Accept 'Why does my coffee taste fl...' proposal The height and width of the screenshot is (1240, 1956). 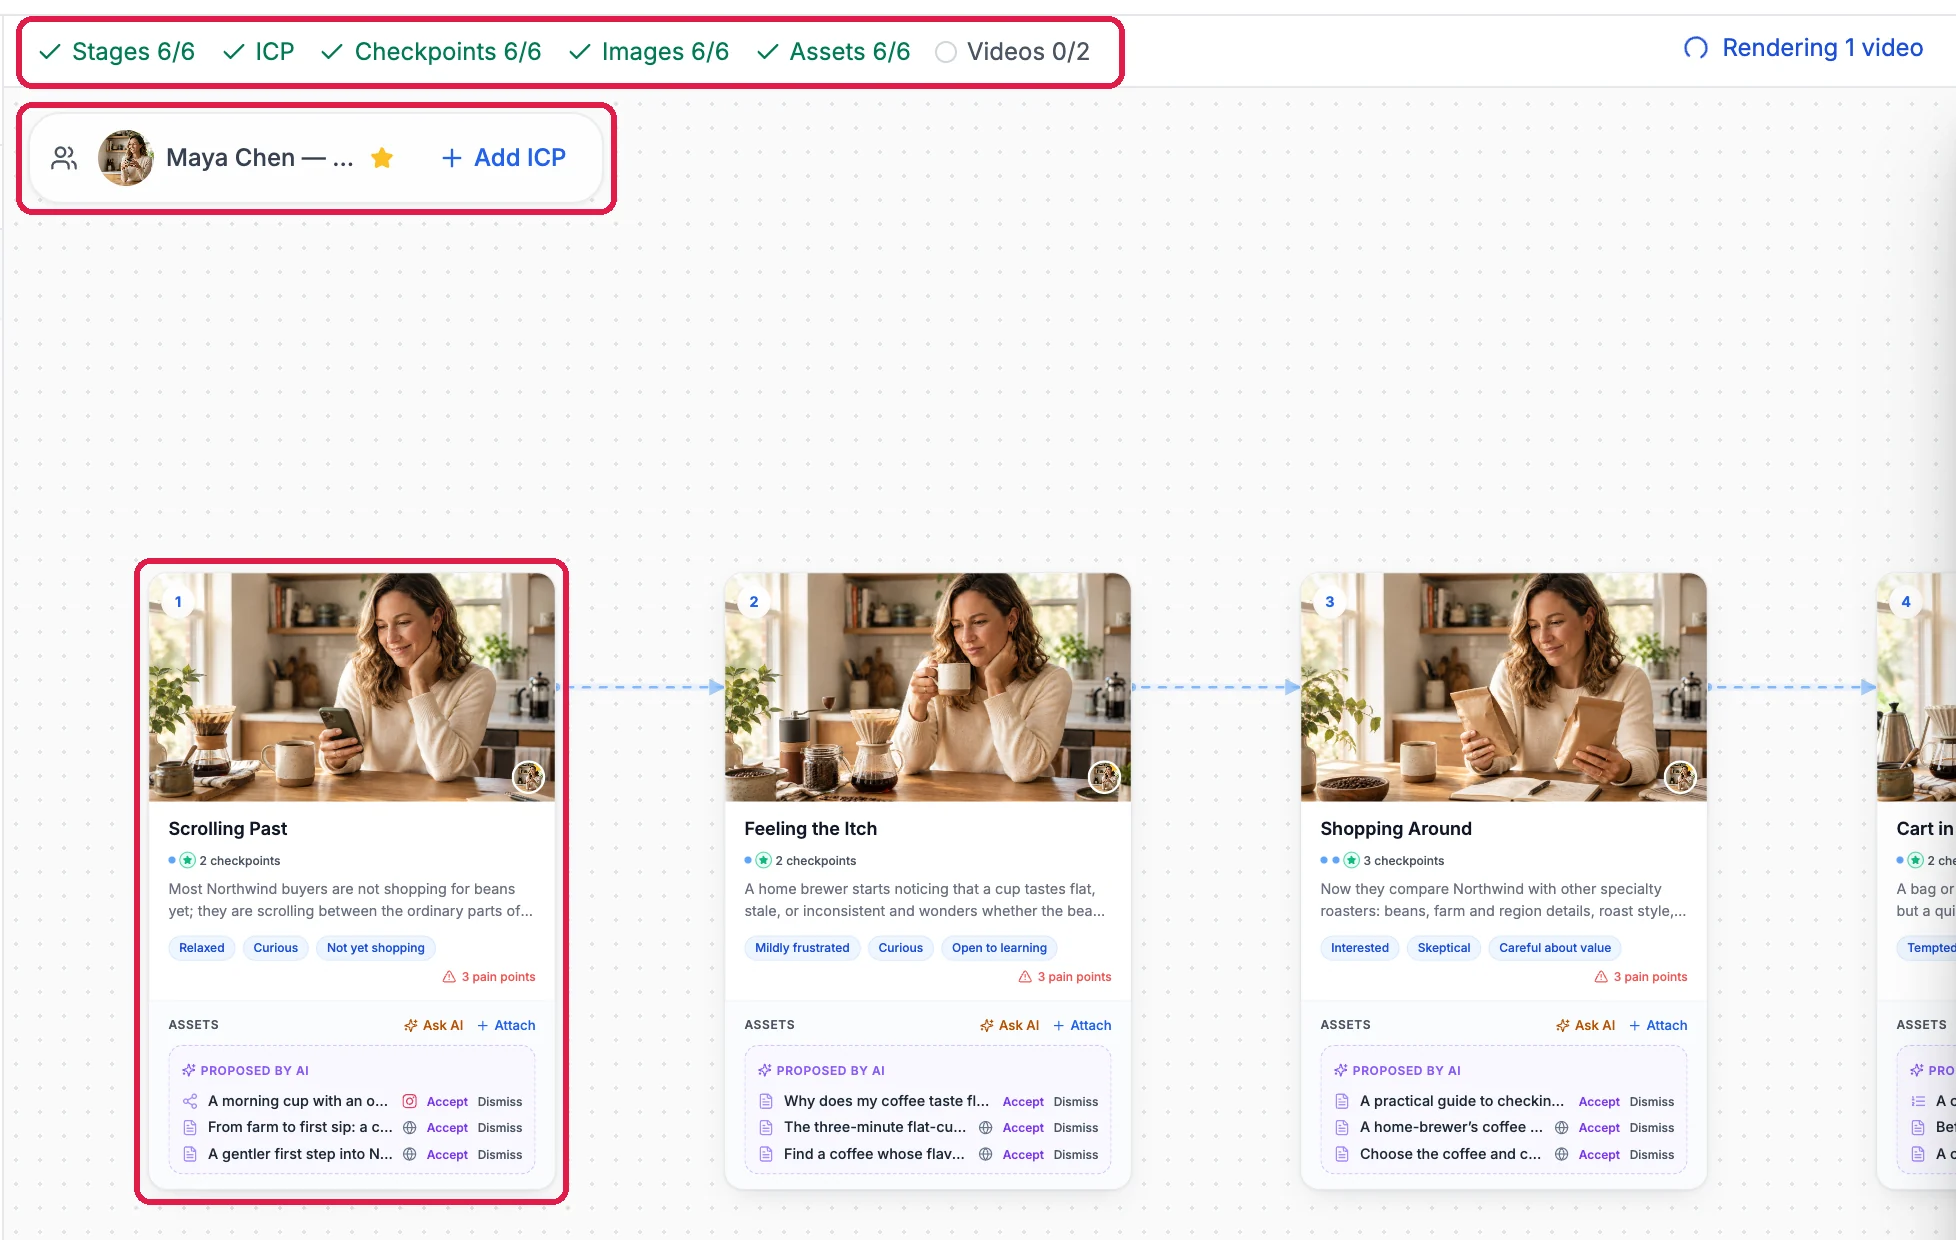(1023, 1101)
